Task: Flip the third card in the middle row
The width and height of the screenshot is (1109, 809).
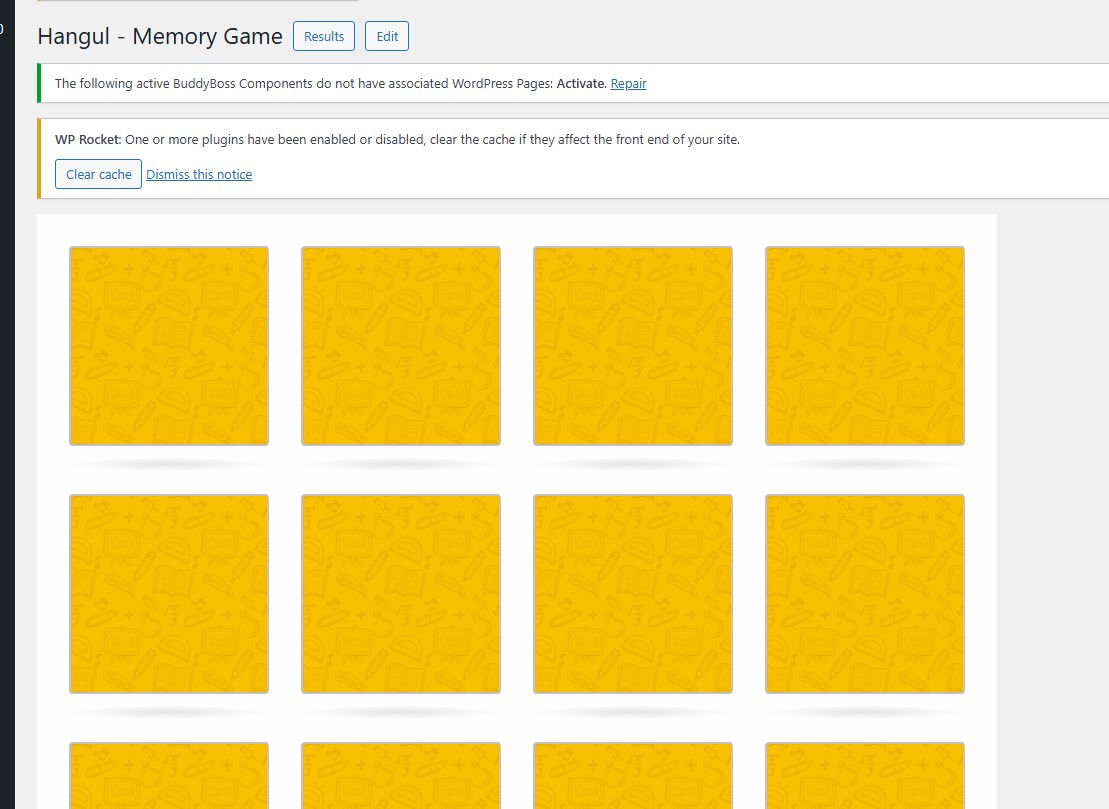Action: click(633, 593)
